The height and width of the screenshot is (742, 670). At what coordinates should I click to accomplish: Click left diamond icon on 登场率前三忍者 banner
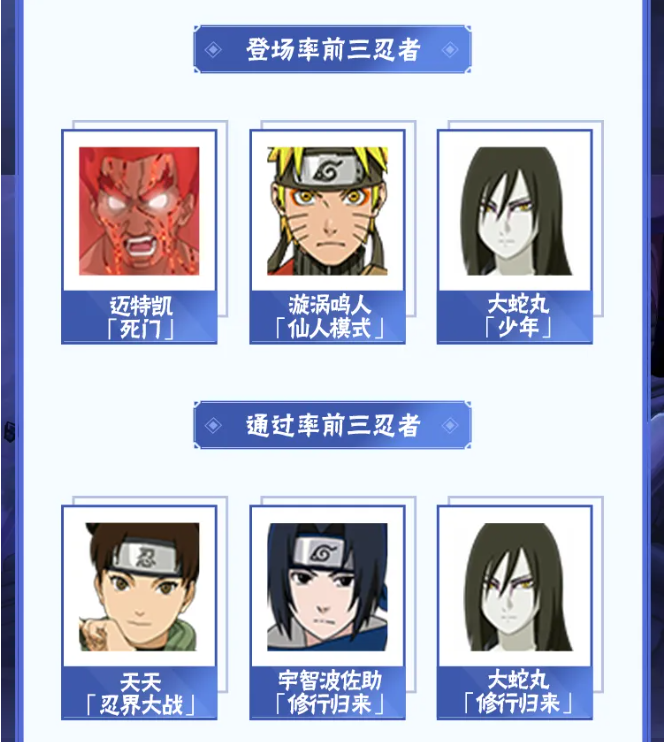point(213,50)
